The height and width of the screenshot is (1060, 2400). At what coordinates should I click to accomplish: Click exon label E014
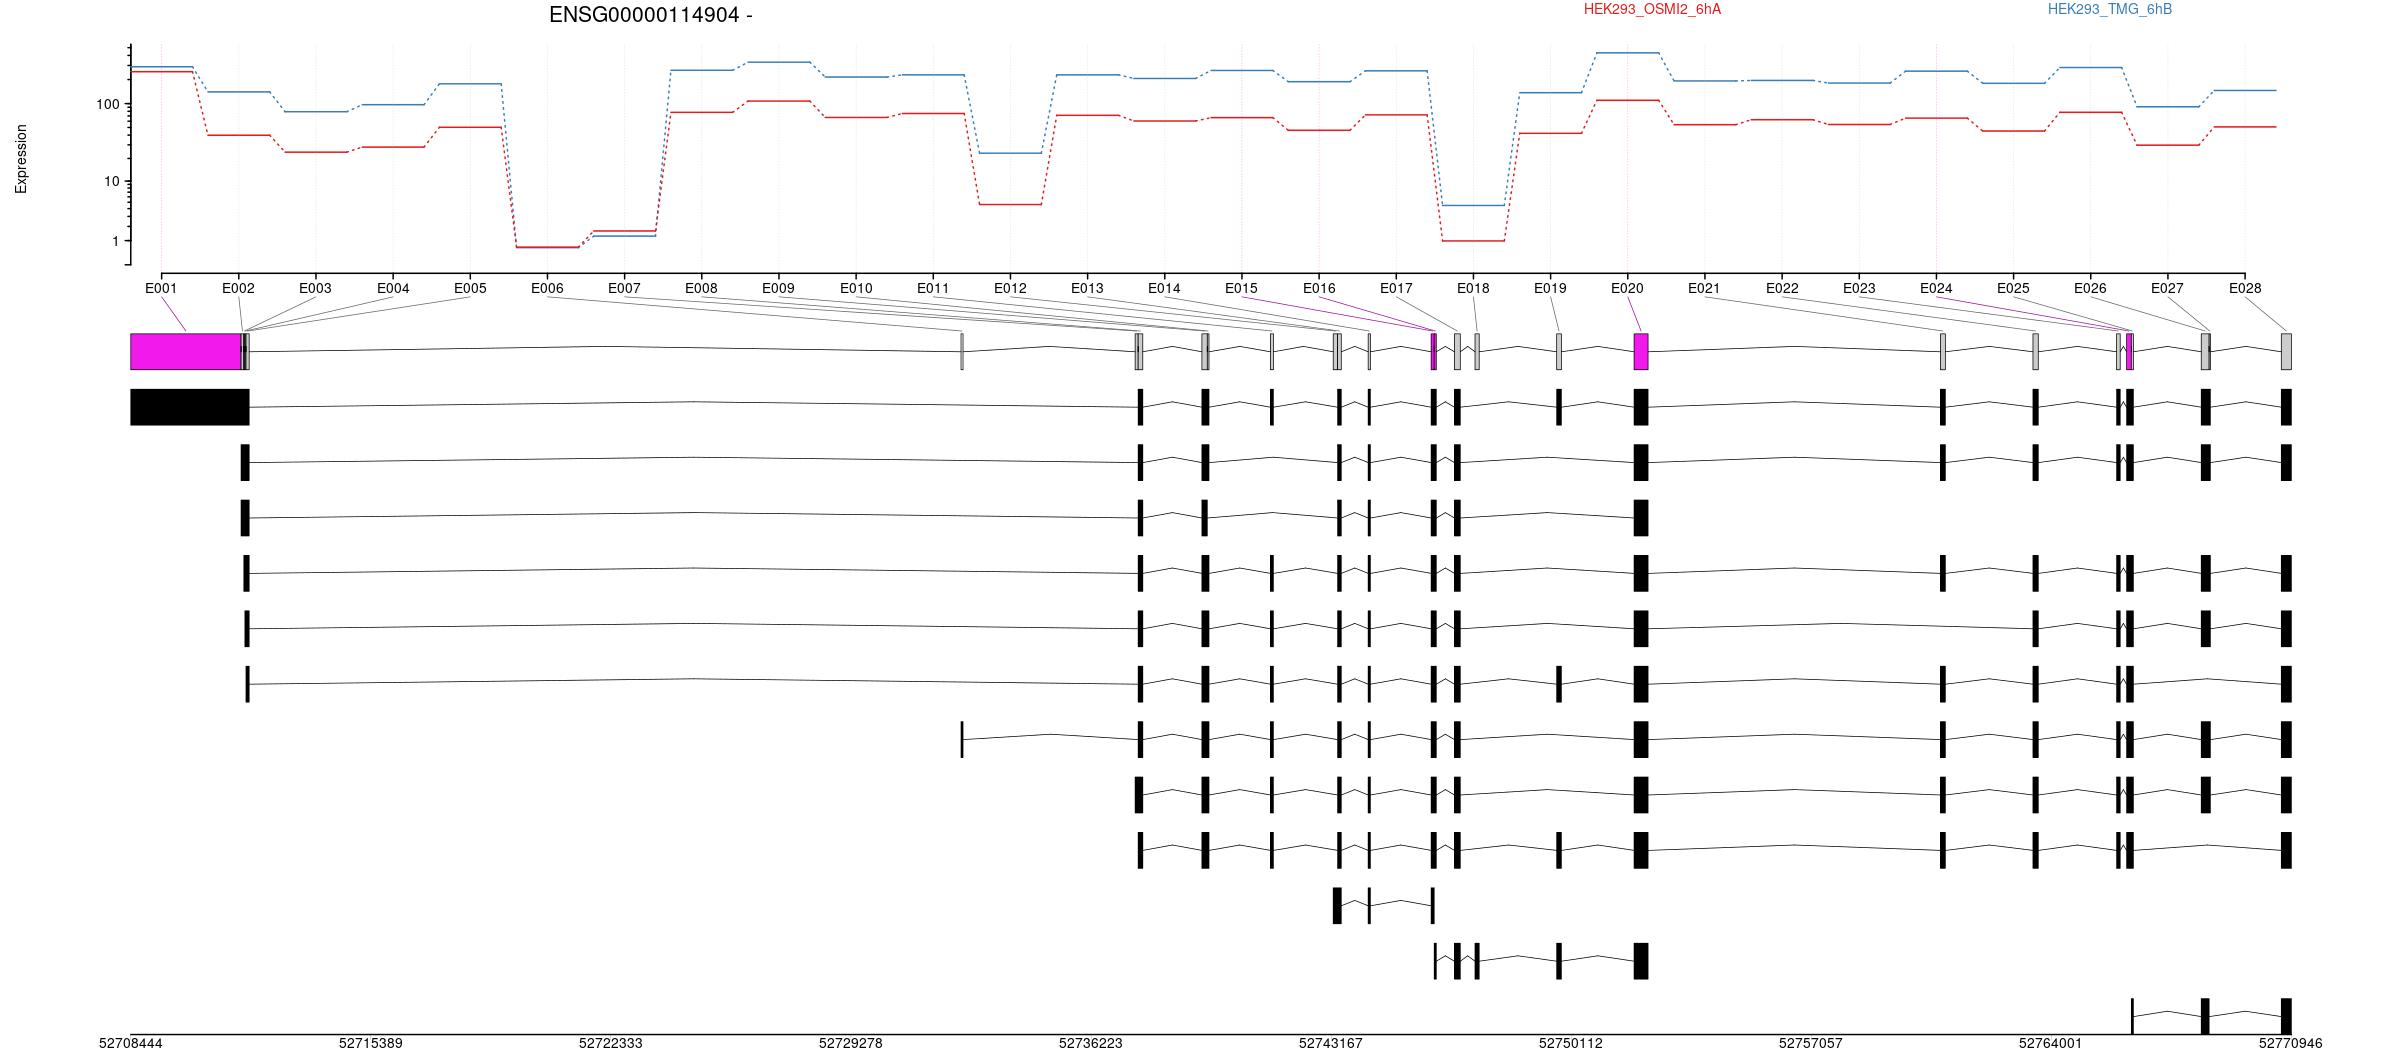click(x=1164, y=288)
